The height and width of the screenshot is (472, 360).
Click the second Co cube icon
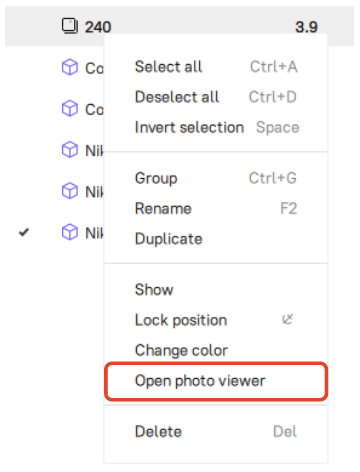coord(70,108)
